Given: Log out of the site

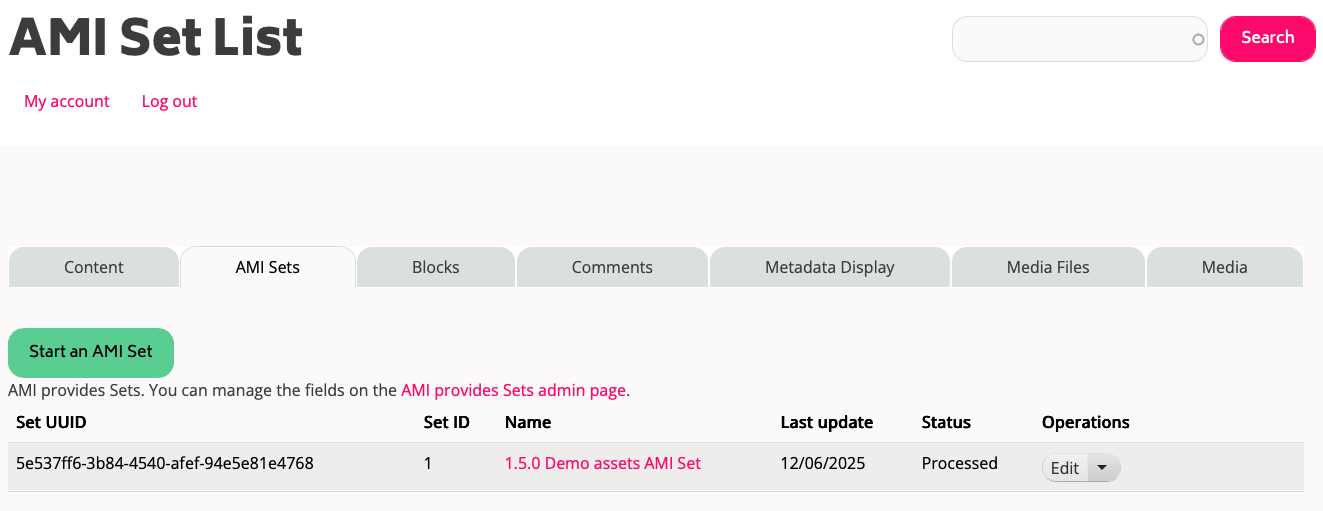Looking at the screenshot, I should pyautogui.click(x=169, y=101).
